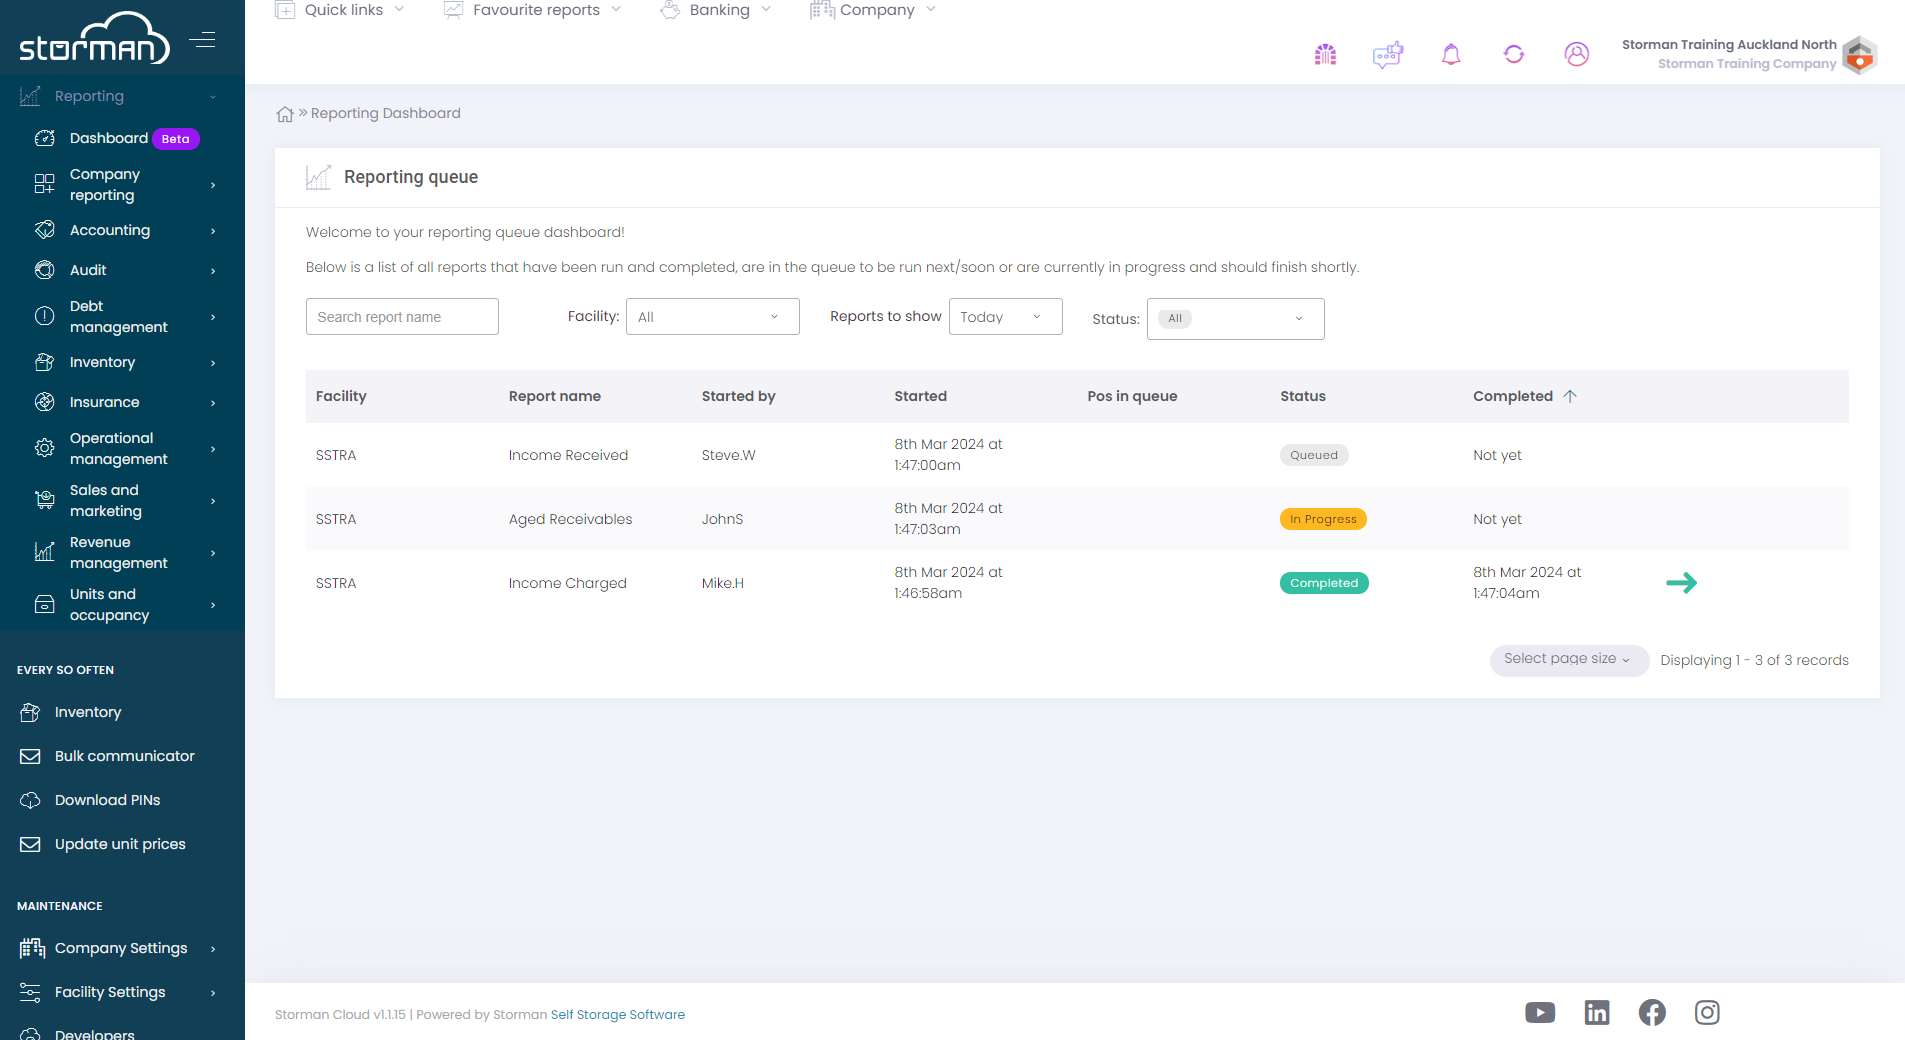Expand the Company top menu
1905x1040 pixels.
873,10
